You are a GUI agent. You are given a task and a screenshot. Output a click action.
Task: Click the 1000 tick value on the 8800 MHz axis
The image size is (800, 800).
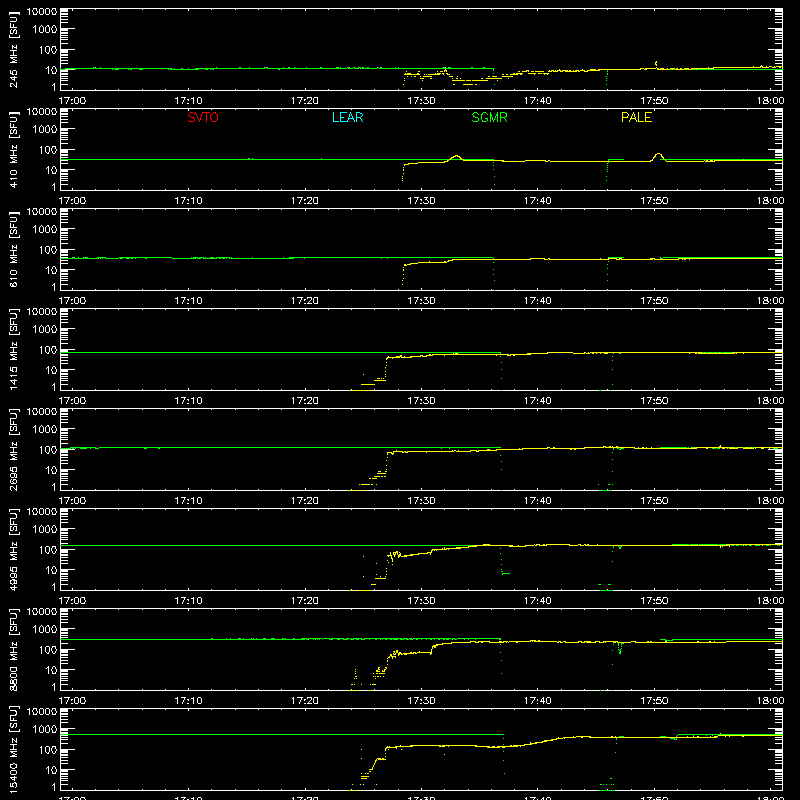(x=45, y=629)
